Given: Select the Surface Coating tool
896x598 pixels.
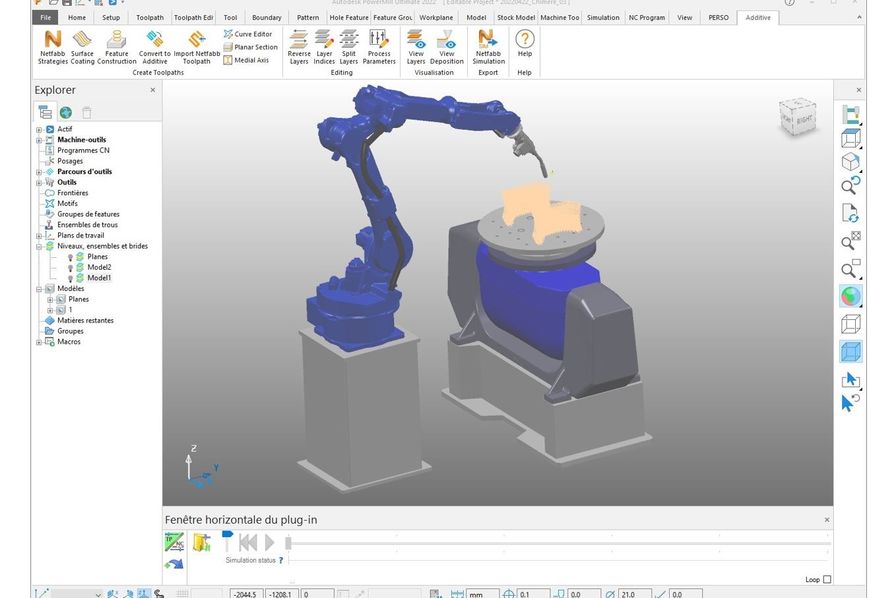Looking at the screenshot, I should (82, 47).
